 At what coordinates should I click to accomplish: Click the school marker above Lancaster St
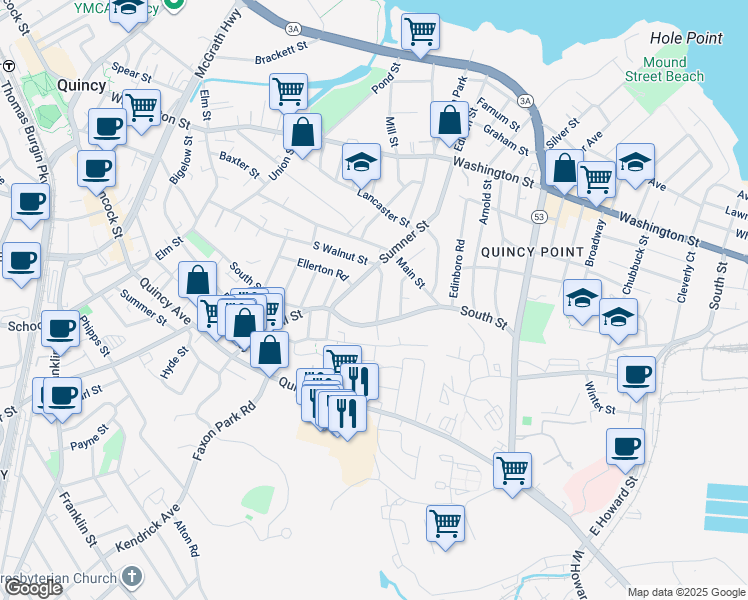362,162
